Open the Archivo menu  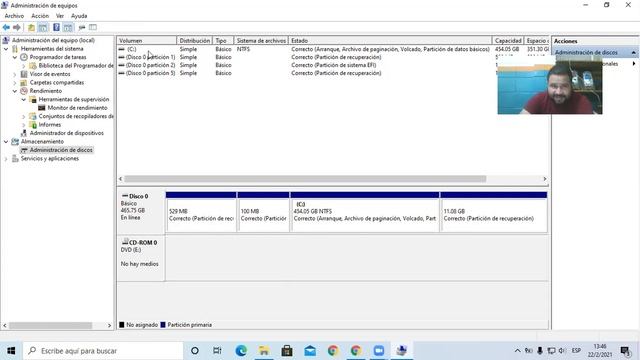pos(14,16)
